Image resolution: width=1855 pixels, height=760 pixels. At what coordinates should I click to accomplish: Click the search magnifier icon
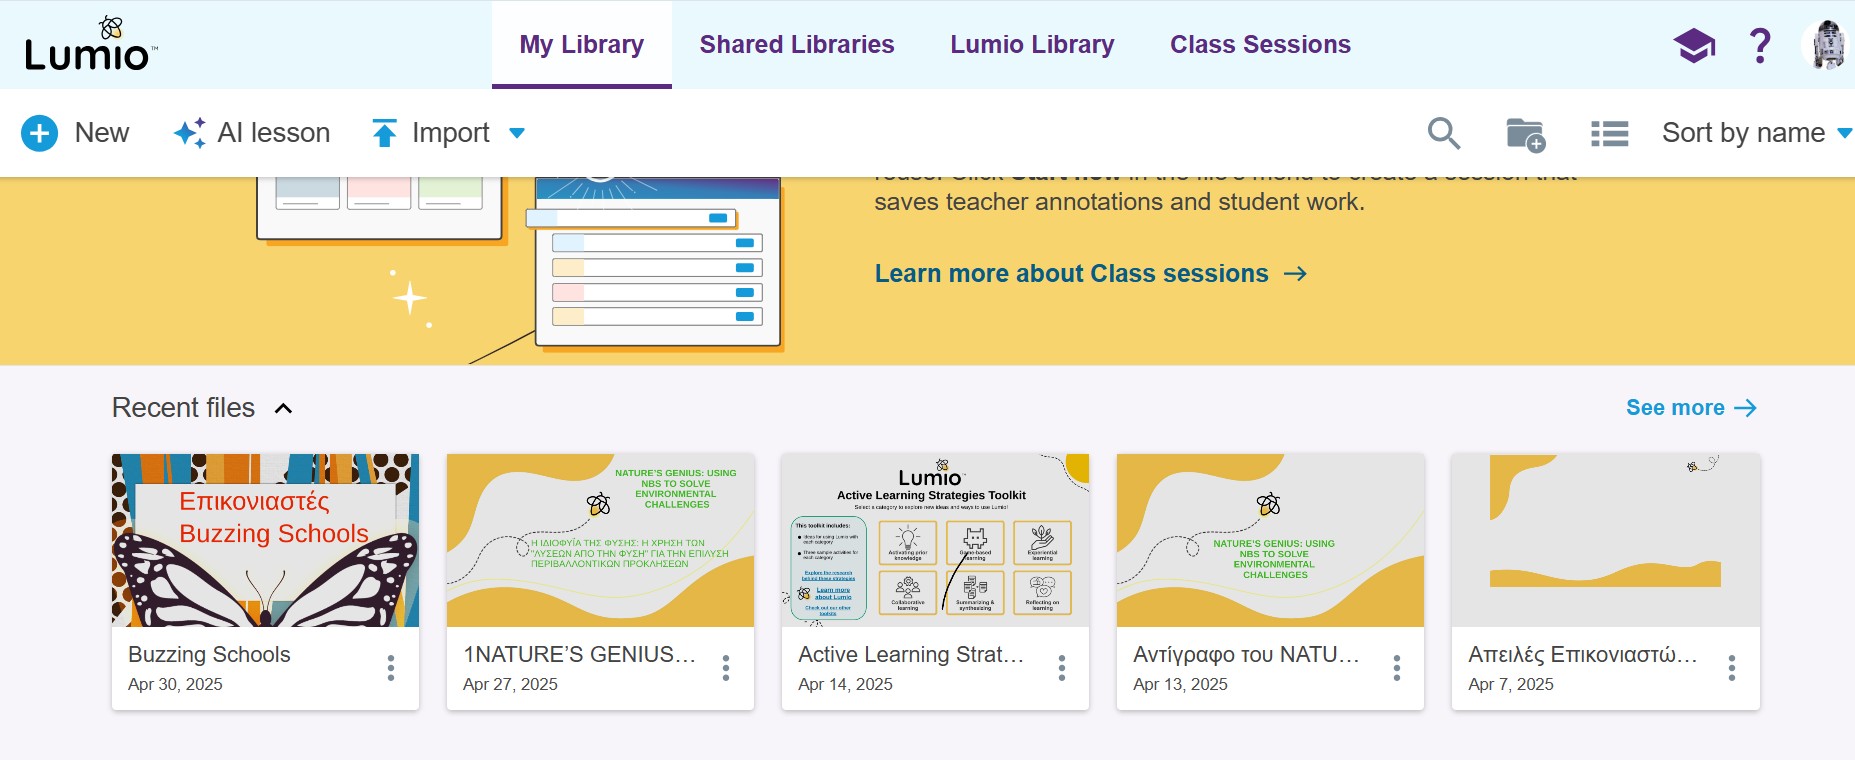click(x=1443, y=133)
